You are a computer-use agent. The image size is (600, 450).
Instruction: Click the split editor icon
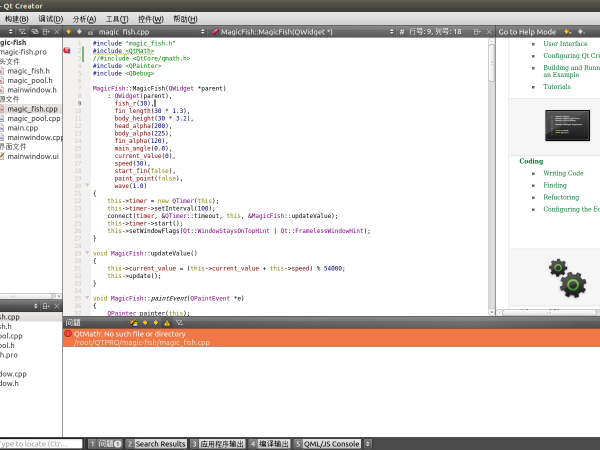pyautogui.click(x=478, y=32)
